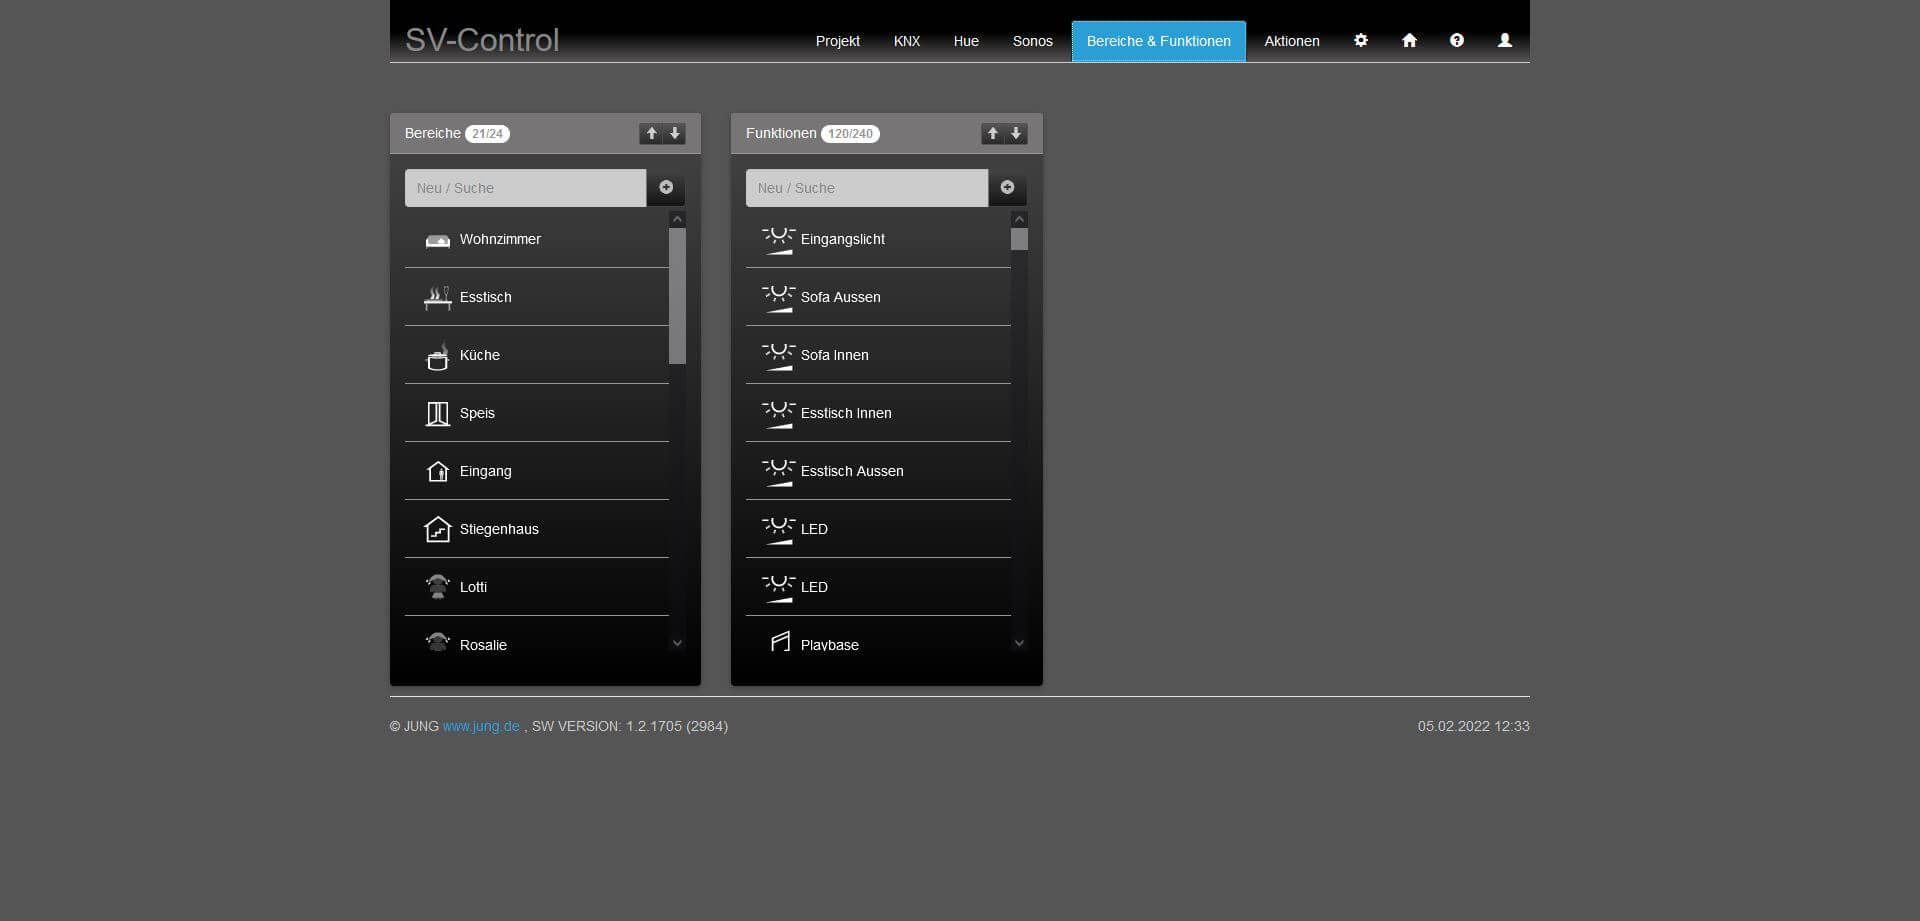
Task: Open the KNX menu
Action: click(x=906, y=41)
